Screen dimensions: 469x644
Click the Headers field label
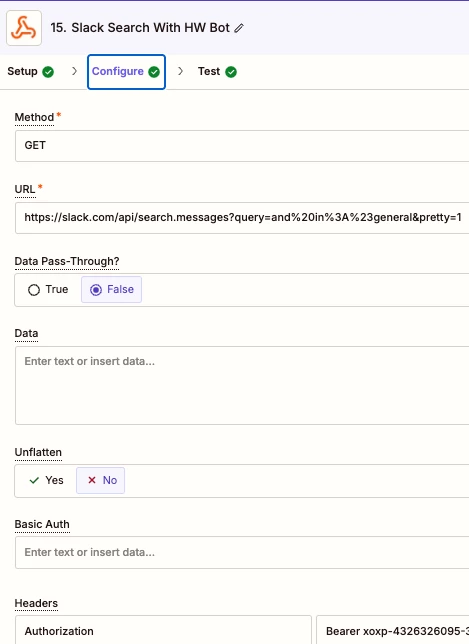36,603
